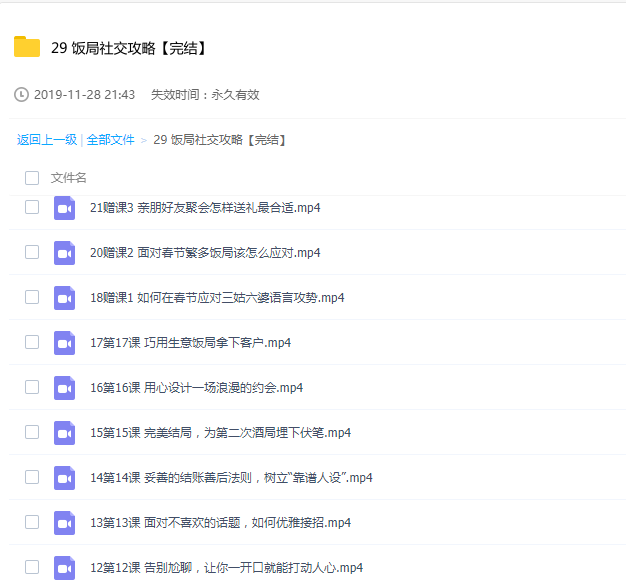Click video icon for 16第16课 file
Viewport: 626px width, 587px height.
pos(64,388)
